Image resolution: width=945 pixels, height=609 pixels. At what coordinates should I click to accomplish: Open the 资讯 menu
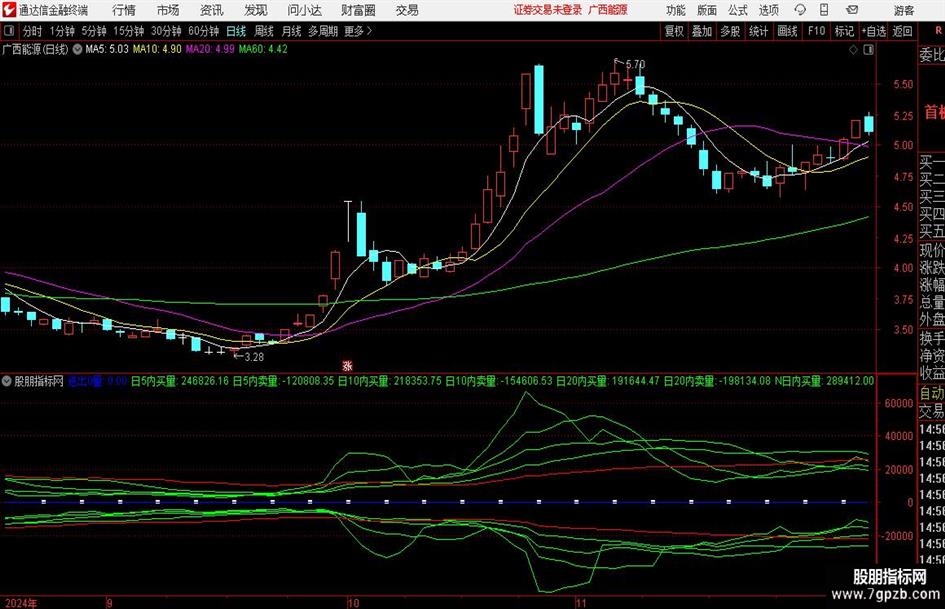click(x=212, y=10)
